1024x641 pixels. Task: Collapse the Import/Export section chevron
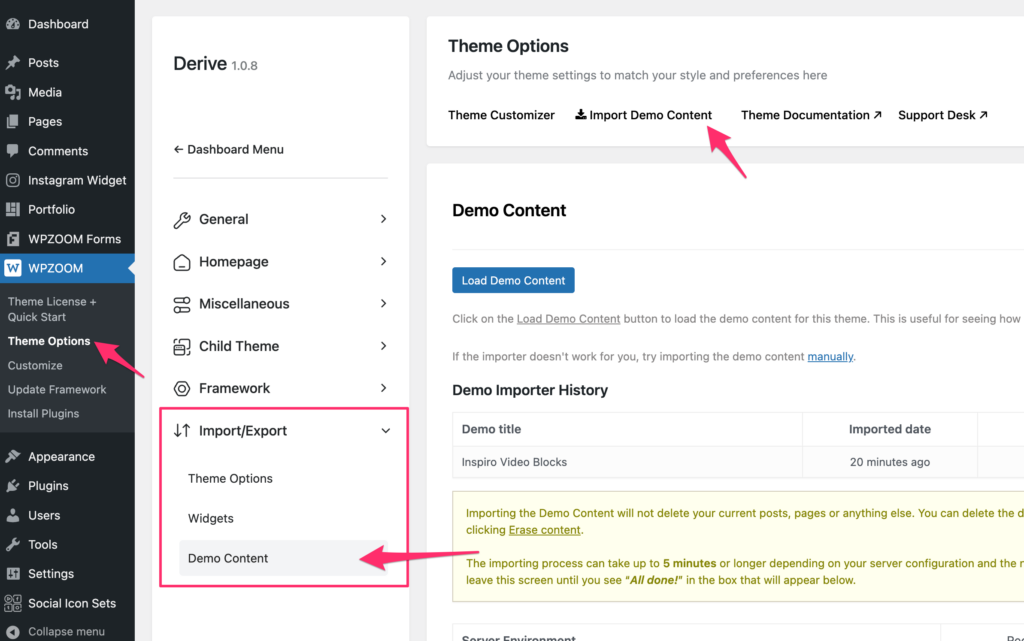[385, 431]
